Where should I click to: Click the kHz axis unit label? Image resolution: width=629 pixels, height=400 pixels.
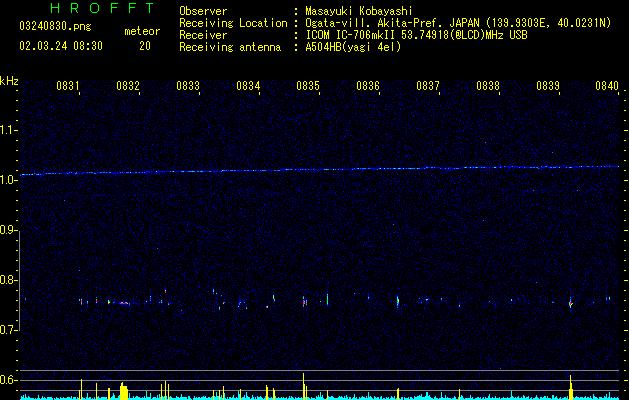click(9, 81)
